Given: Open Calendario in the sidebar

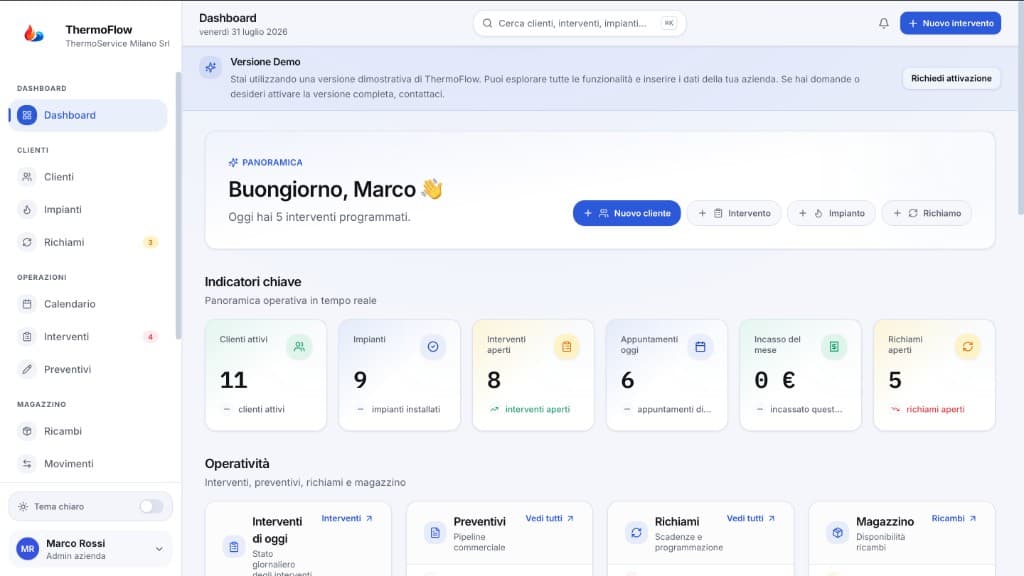Looking at the screenshot, I should (x=88, y=304).
